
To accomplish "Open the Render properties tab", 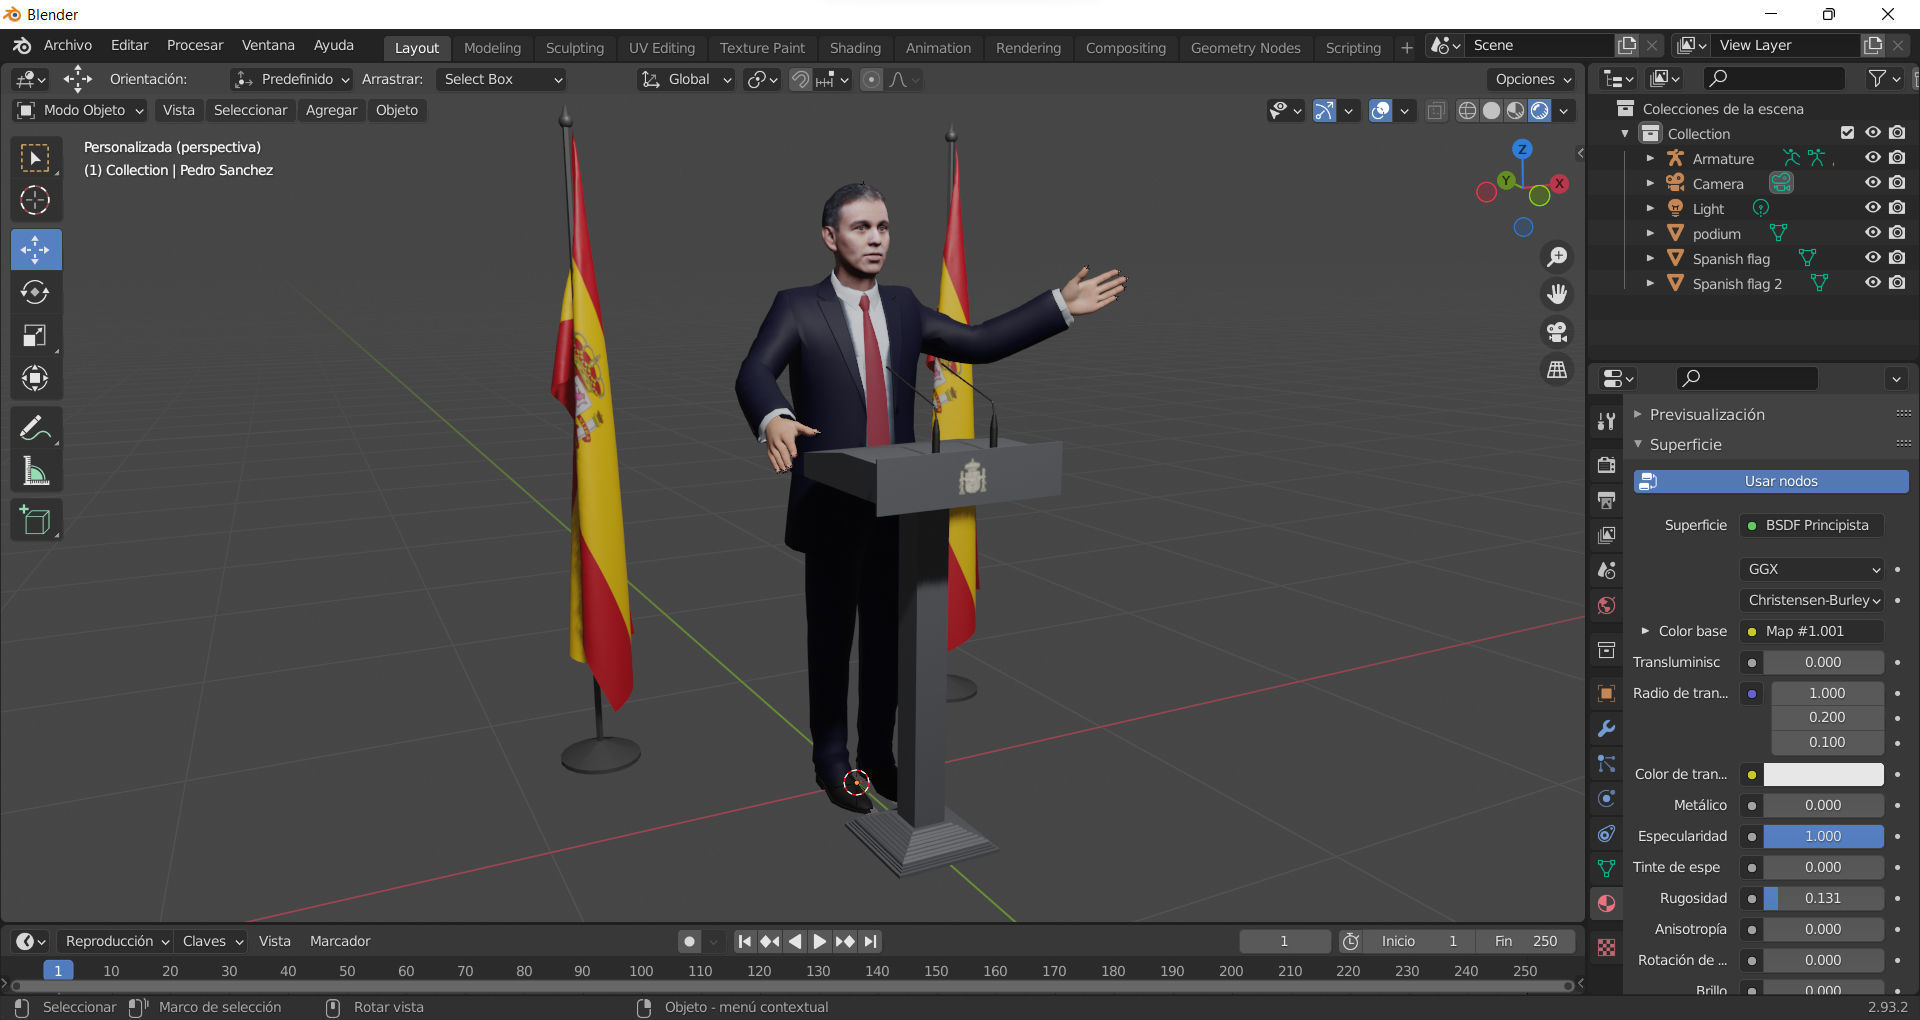I will 1606,465.
